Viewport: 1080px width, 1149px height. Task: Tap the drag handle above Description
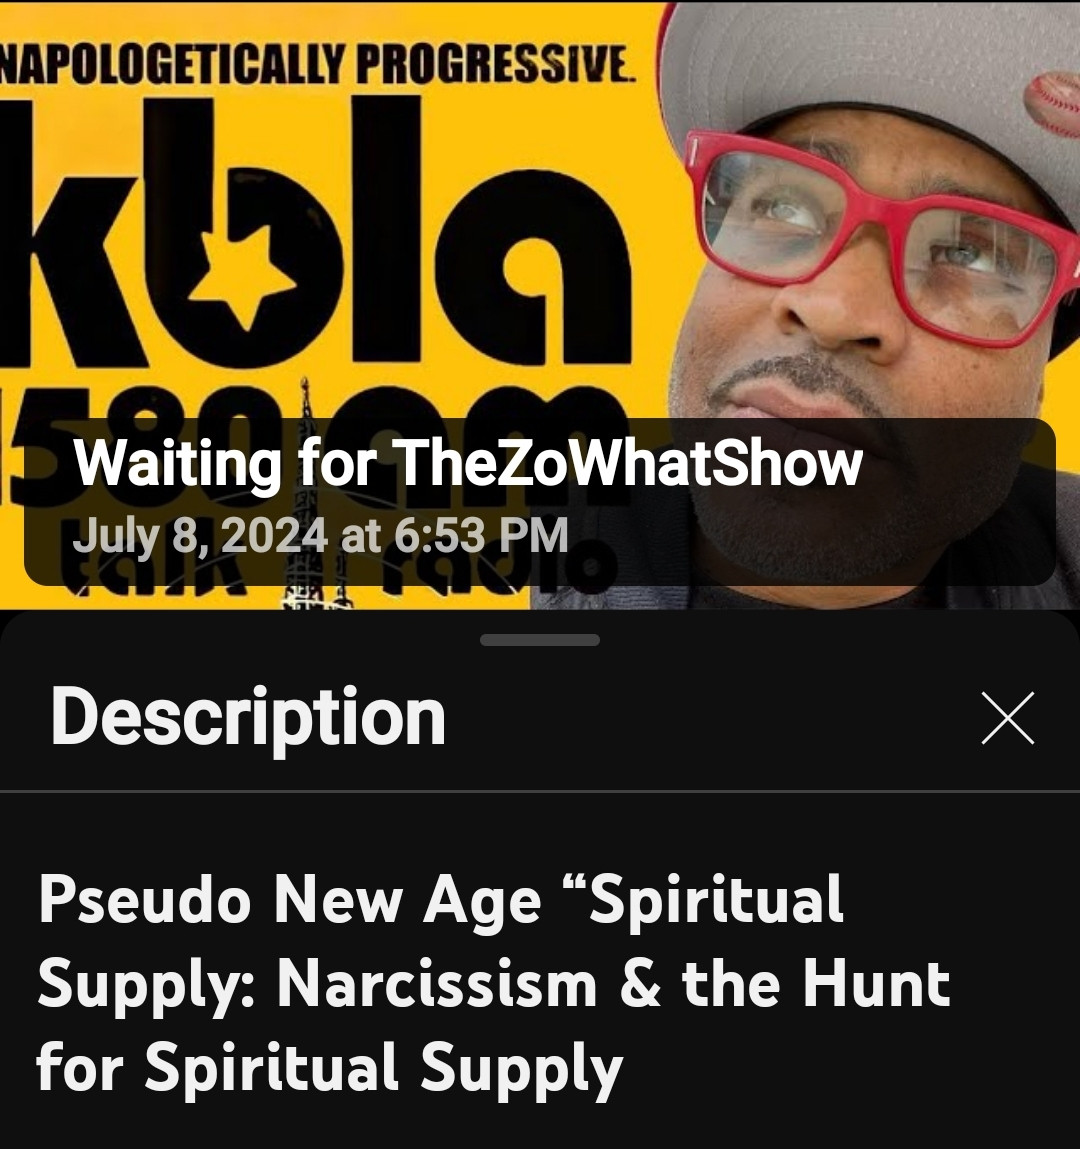pos(539,640)
